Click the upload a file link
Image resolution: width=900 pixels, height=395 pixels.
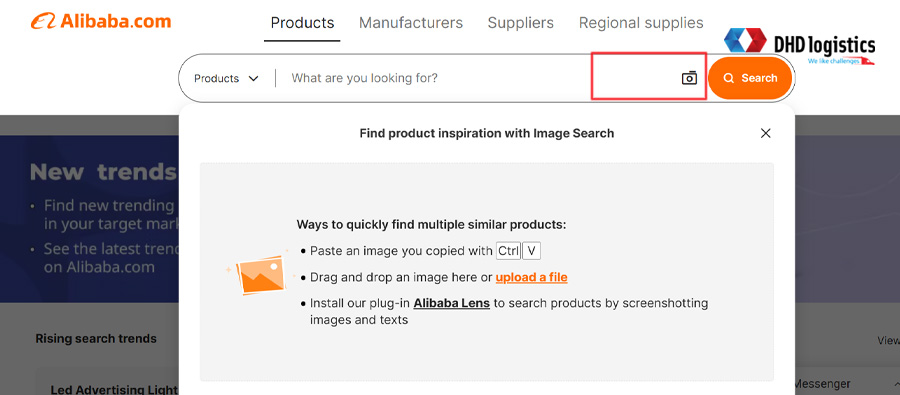tap(532, 277)
